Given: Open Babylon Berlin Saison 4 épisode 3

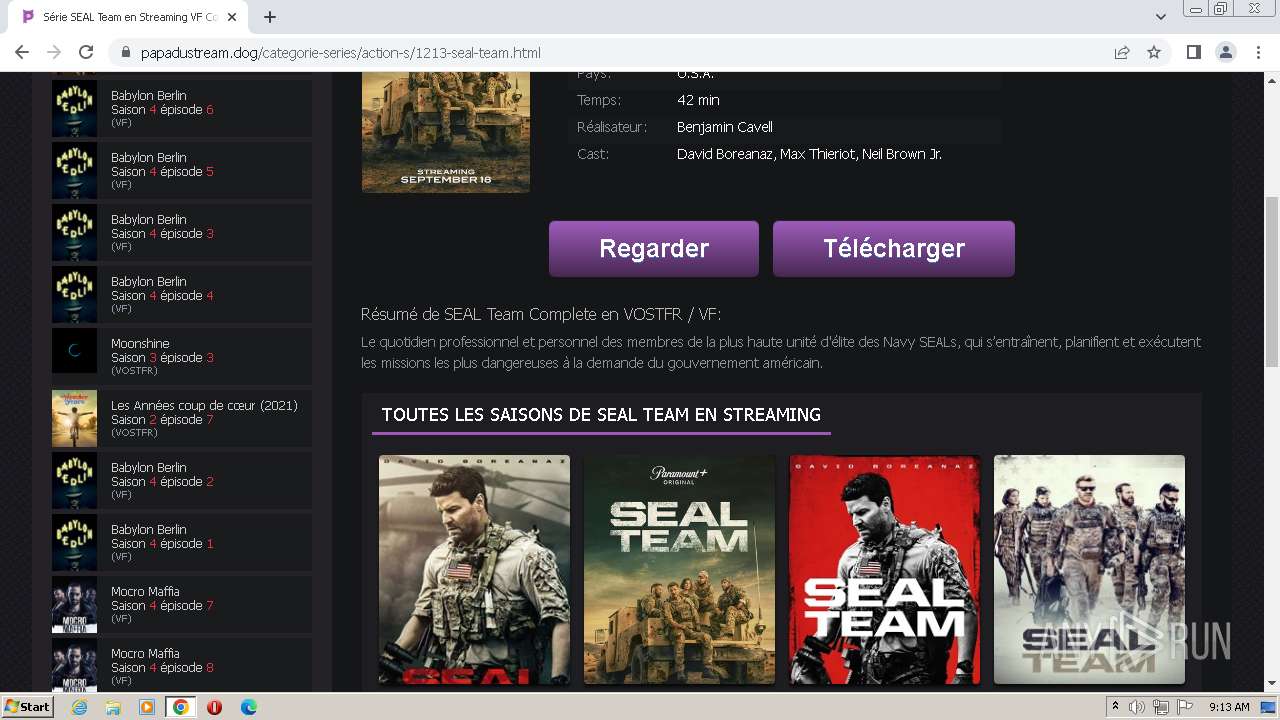Looking at the screenshot, I should tap(182, 232).
